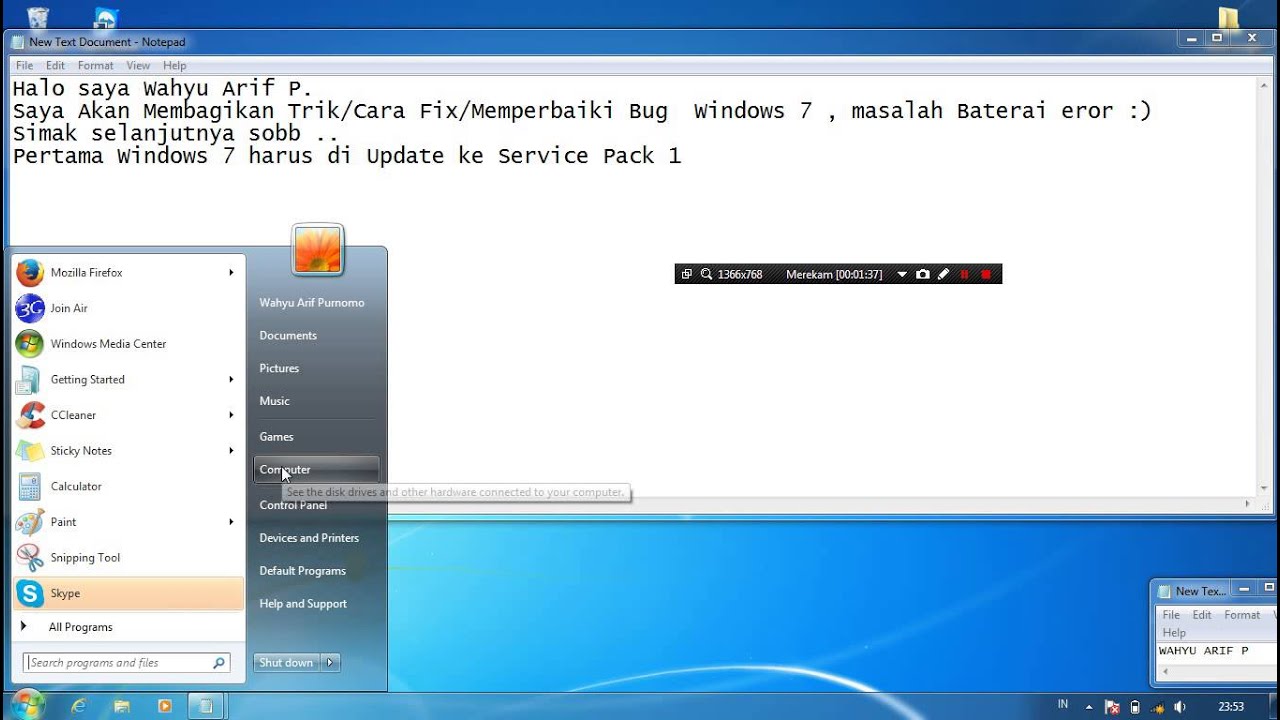The image size is (1280, 720).
Task: Open Notepad View menu
Action: [x=138, y=66]
